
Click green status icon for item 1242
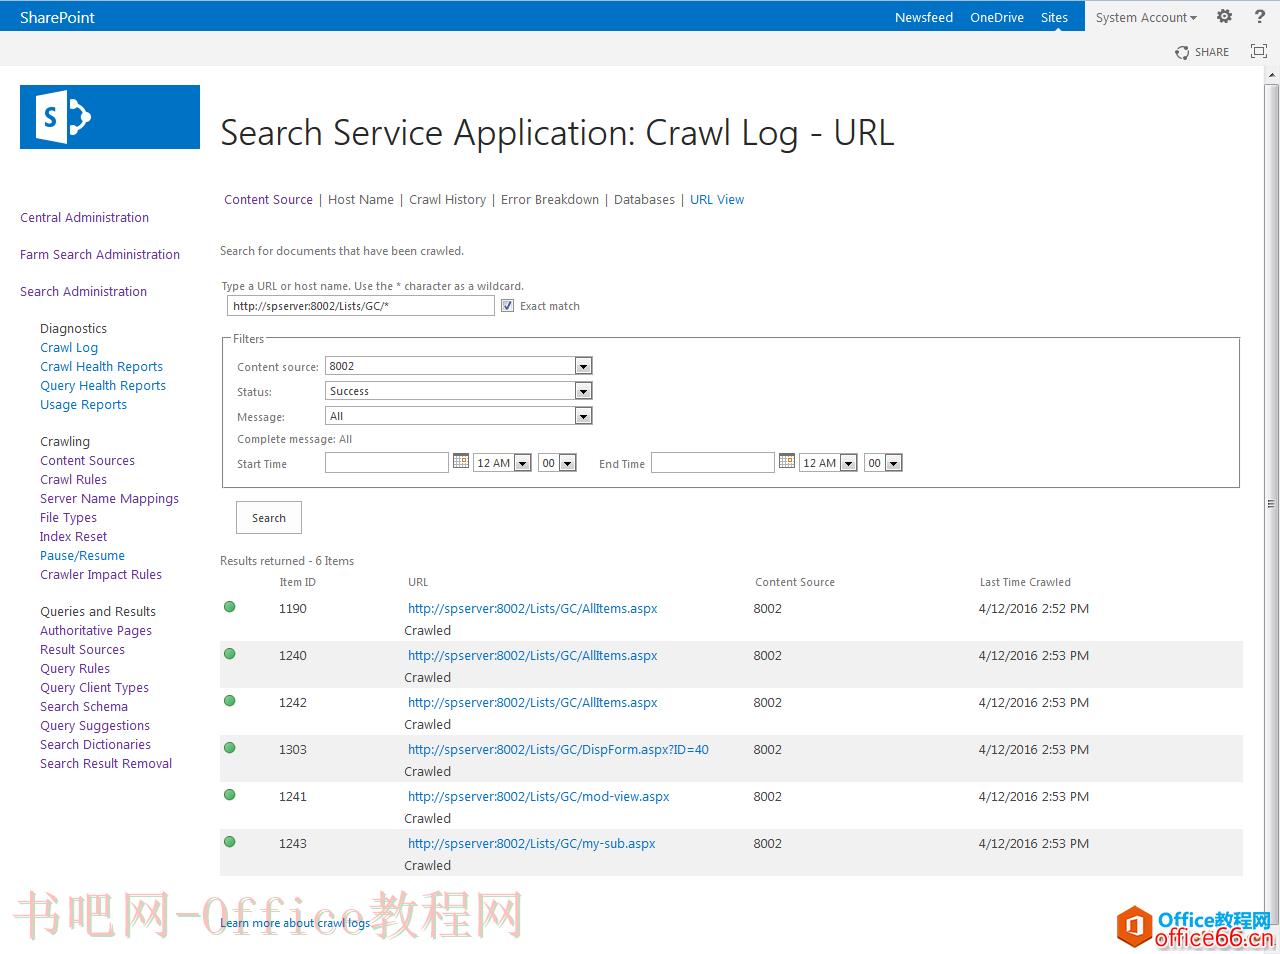coord(229,701)
